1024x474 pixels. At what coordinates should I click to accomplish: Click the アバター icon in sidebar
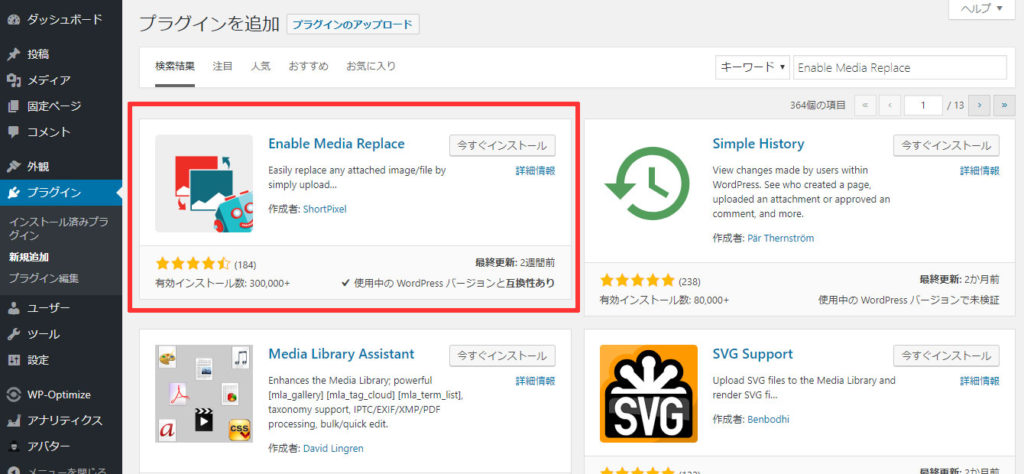coord(13,447)
